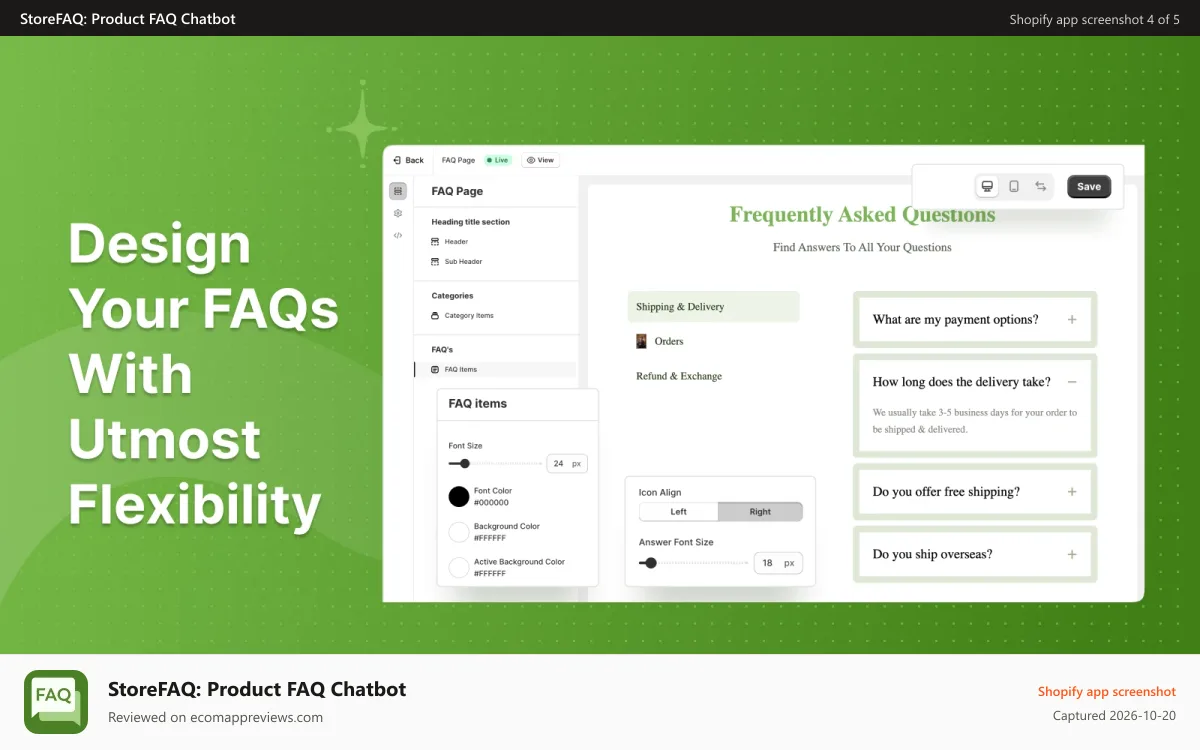Open the Active Background Color swatch
1200x750 pixels.
(459, 568)
